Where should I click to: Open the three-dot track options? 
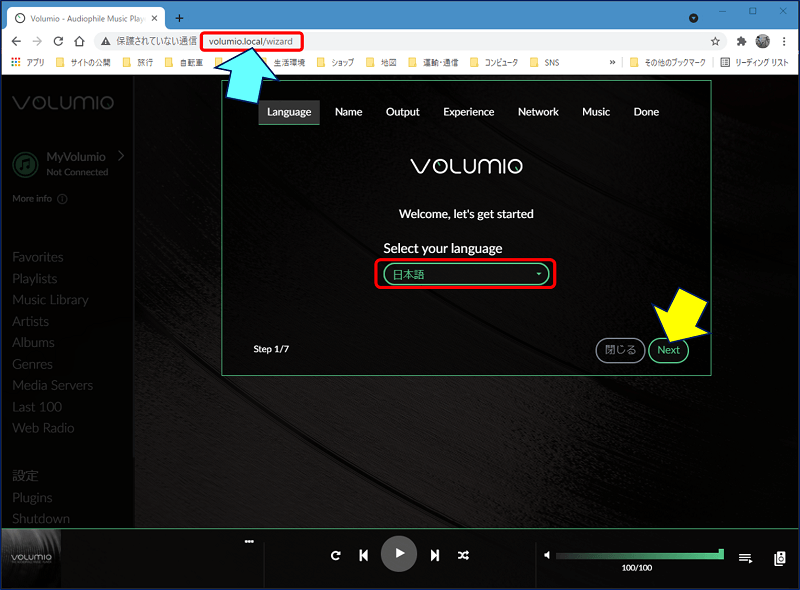click(x=249, y=542)
